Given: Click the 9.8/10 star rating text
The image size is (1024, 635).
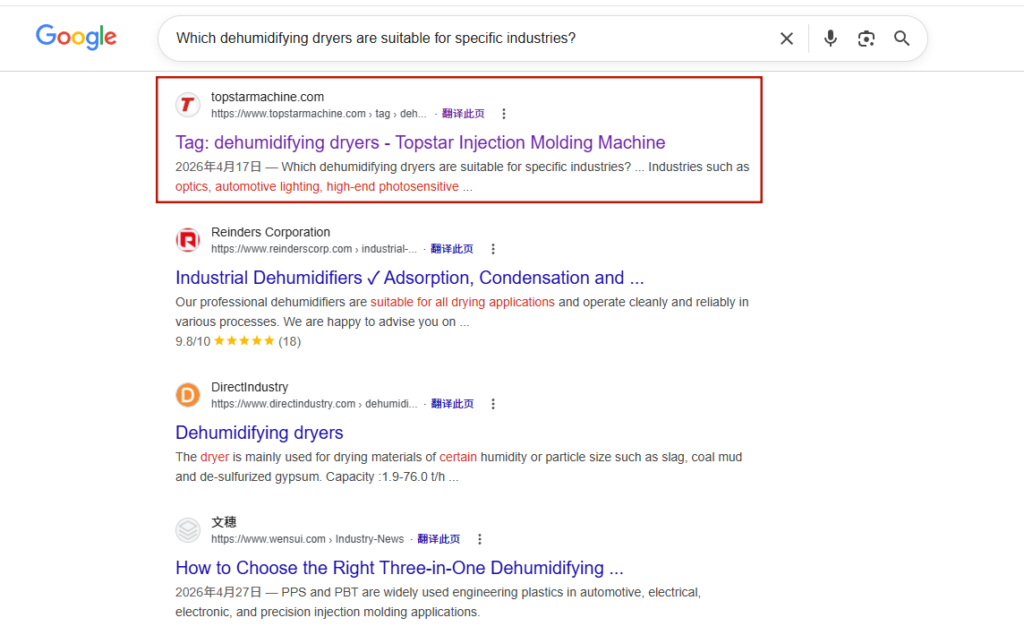Looking at the screenshot, I should pos(238,341).
